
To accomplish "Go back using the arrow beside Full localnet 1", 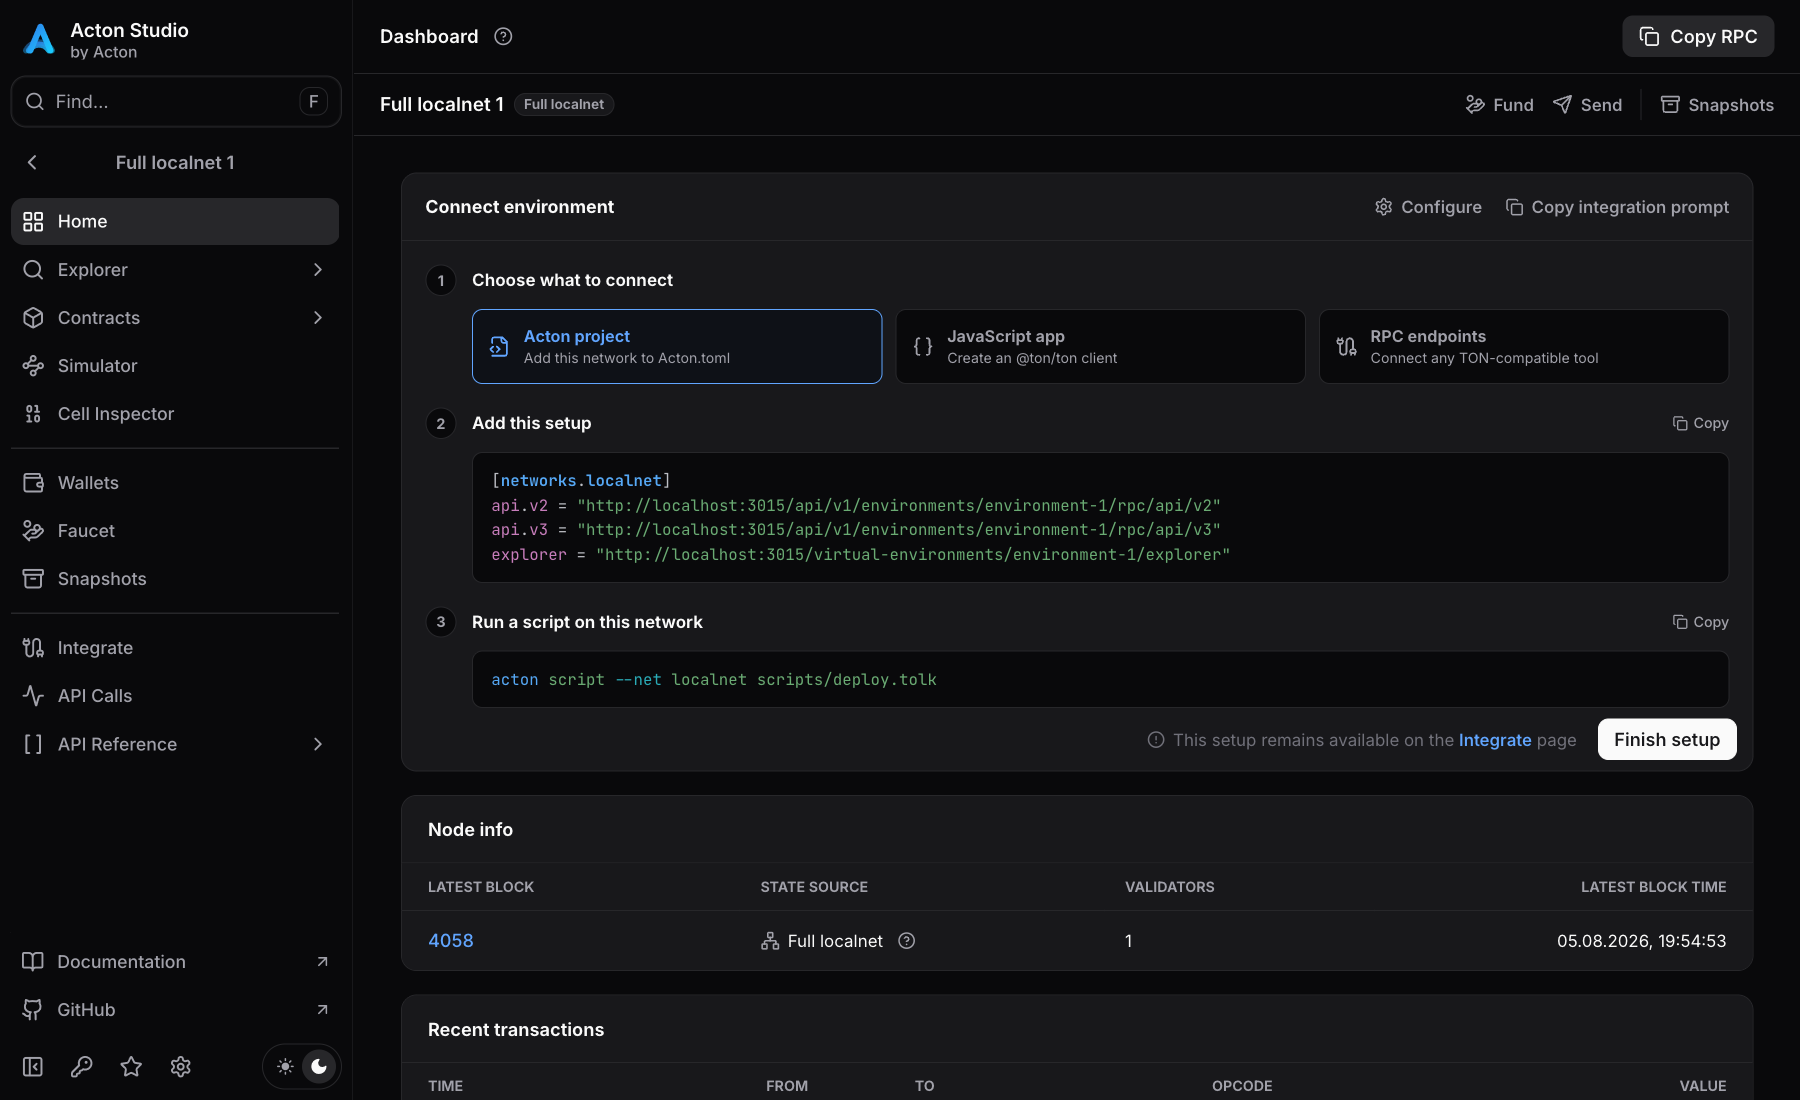I will tap(32, 162).
